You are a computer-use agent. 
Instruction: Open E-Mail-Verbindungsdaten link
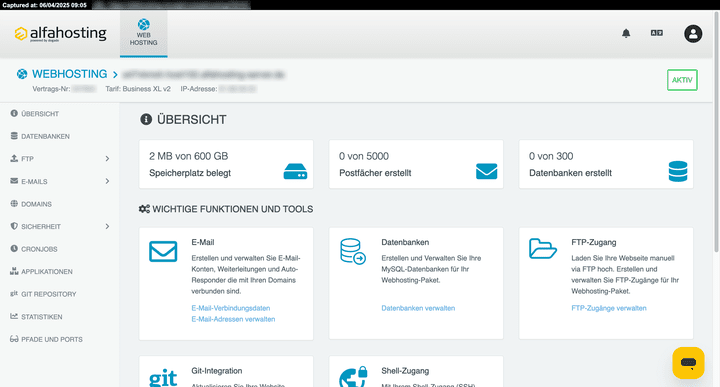coord(231,308)
